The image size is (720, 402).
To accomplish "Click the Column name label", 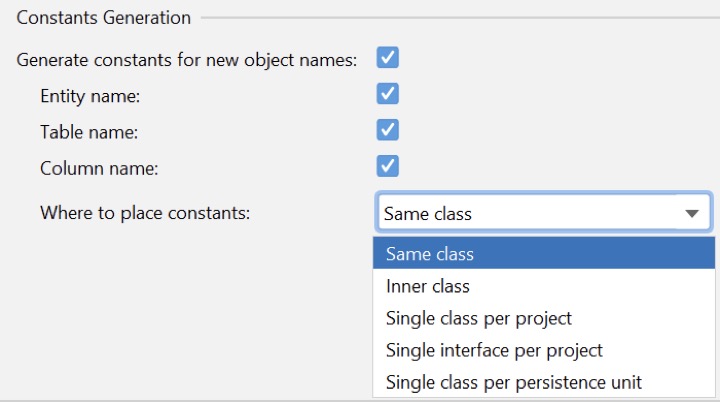I will (98, 168).
